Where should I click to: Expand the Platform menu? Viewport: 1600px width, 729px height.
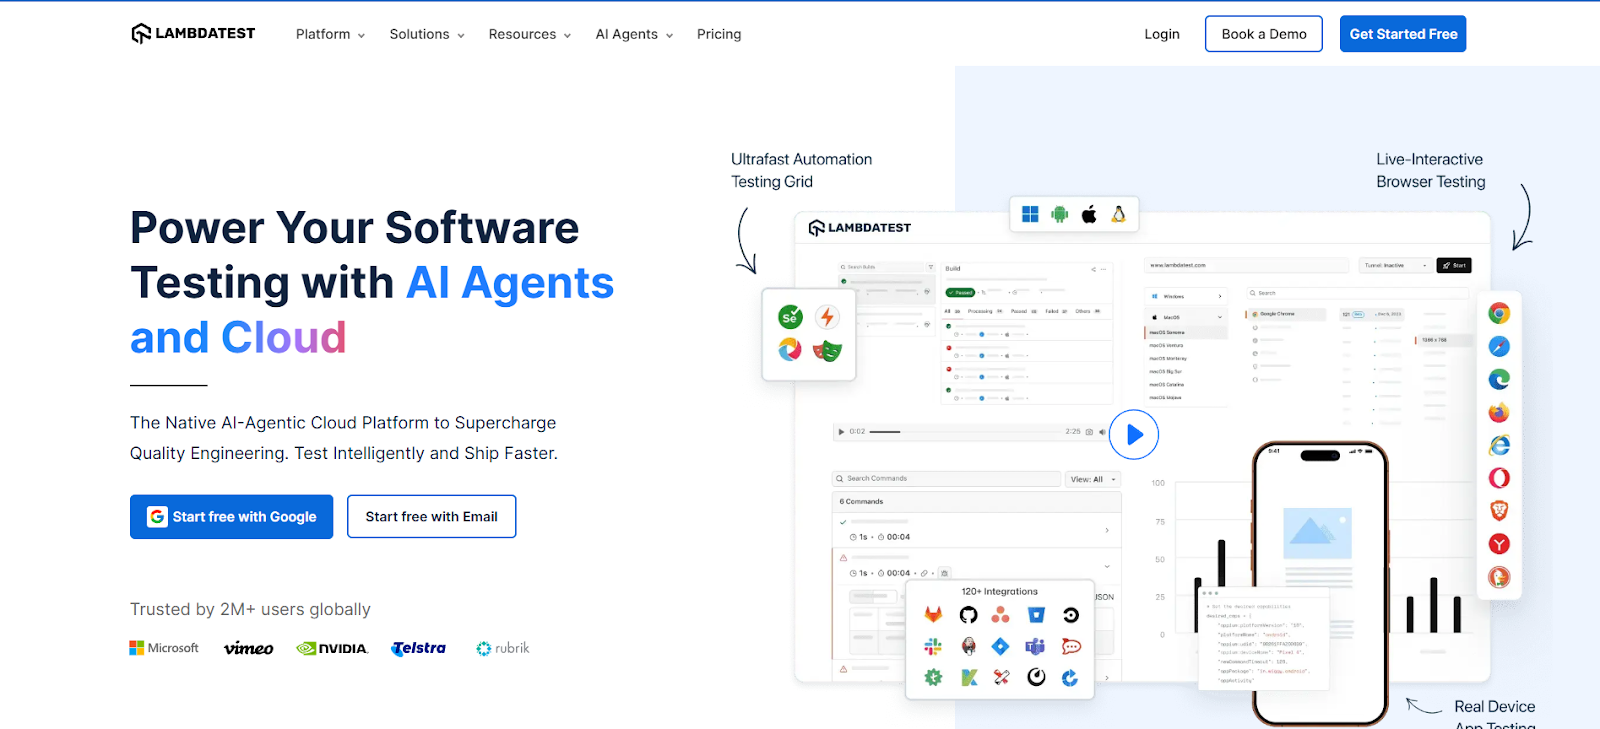(330, 34)
